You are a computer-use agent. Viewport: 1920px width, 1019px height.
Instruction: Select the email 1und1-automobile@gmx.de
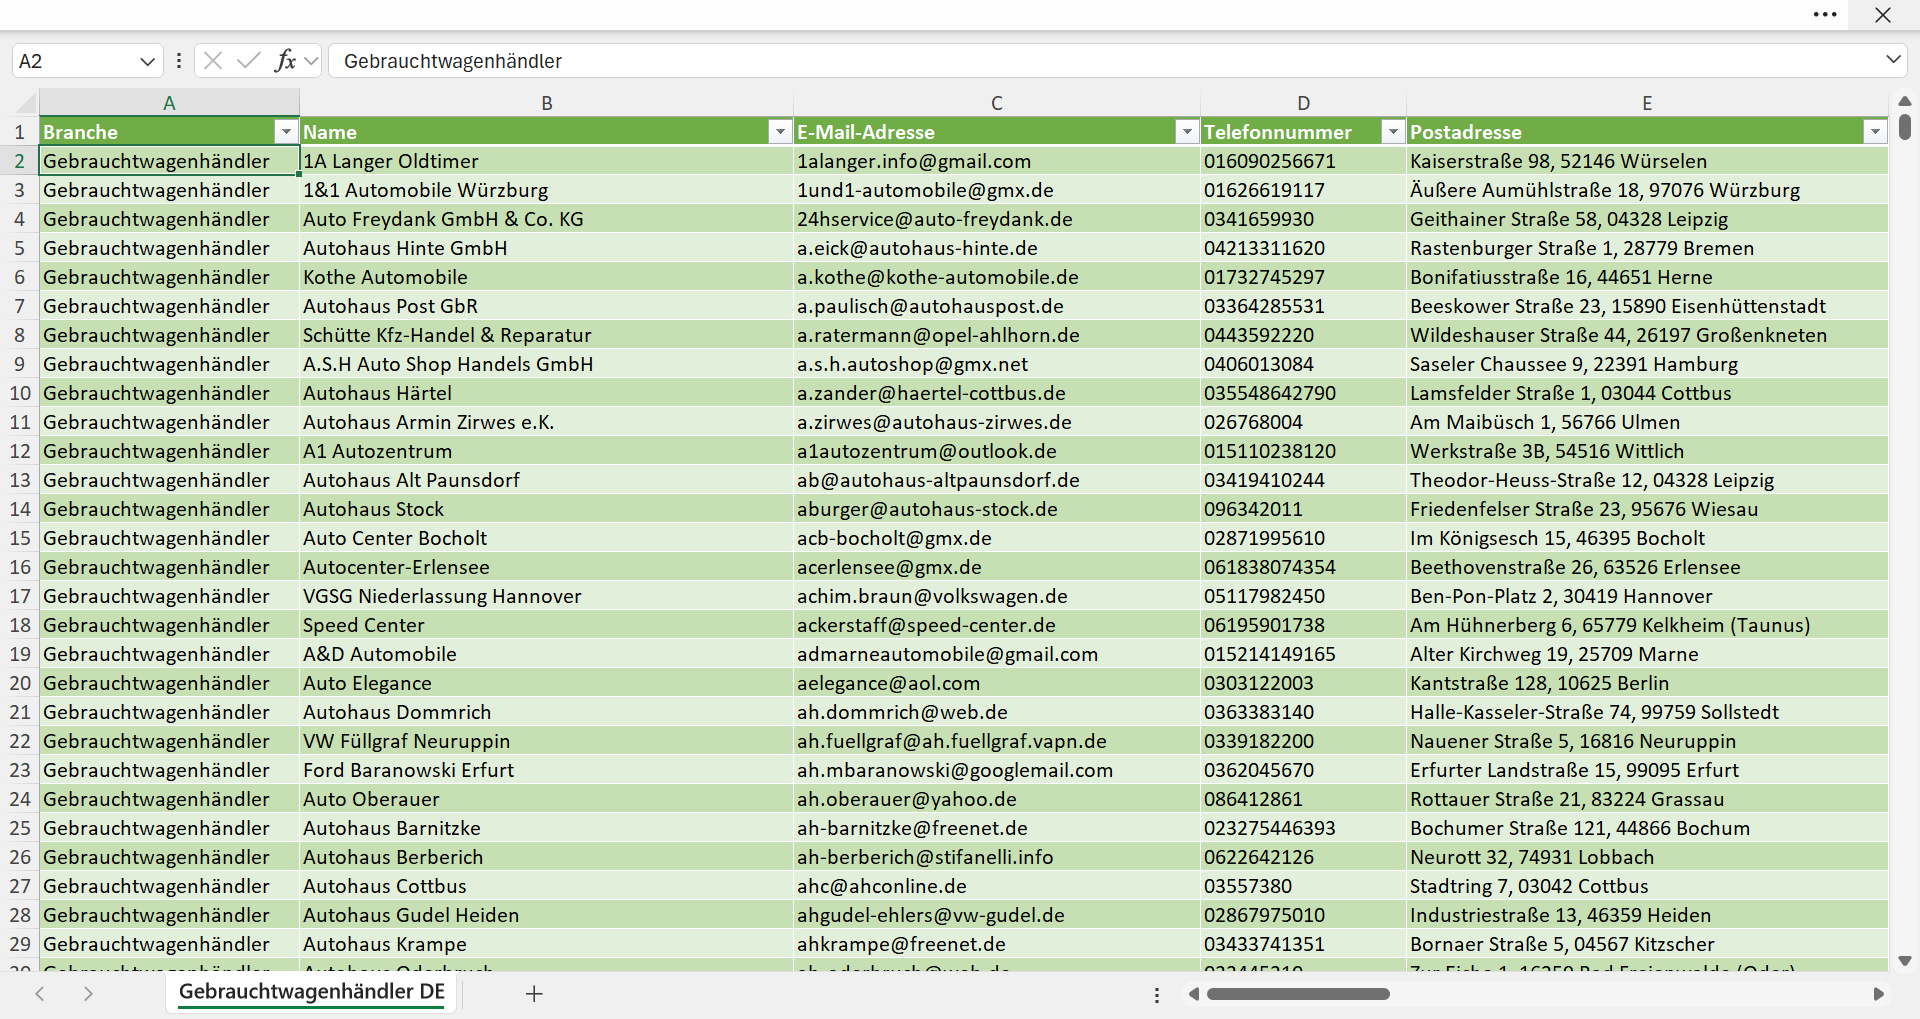[997, 190]
